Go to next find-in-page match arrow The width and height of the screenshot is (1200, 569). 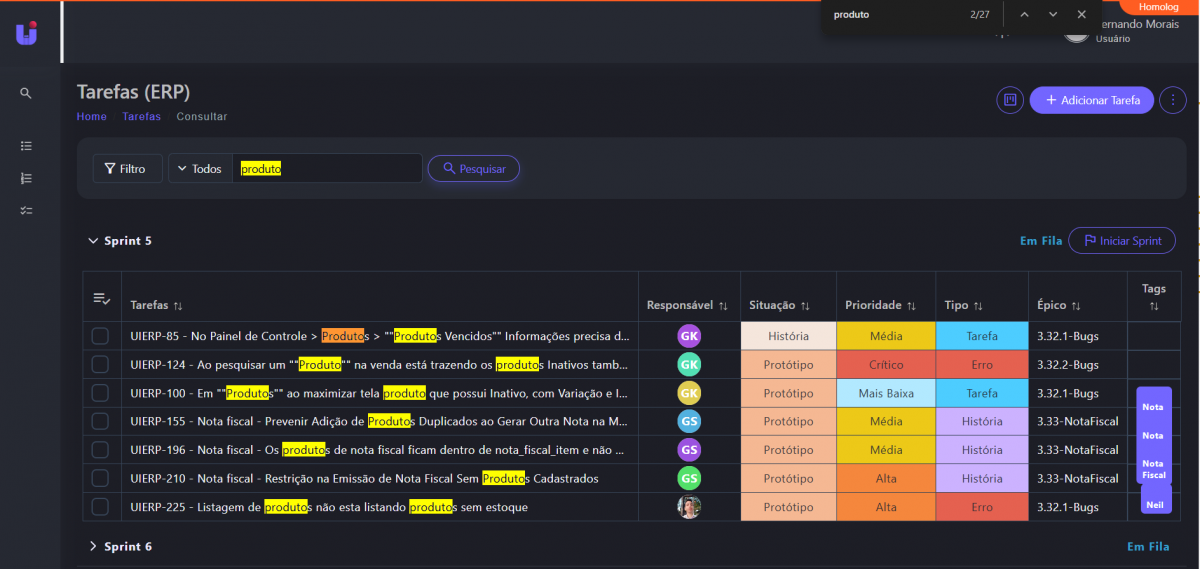click(1053, 15)
